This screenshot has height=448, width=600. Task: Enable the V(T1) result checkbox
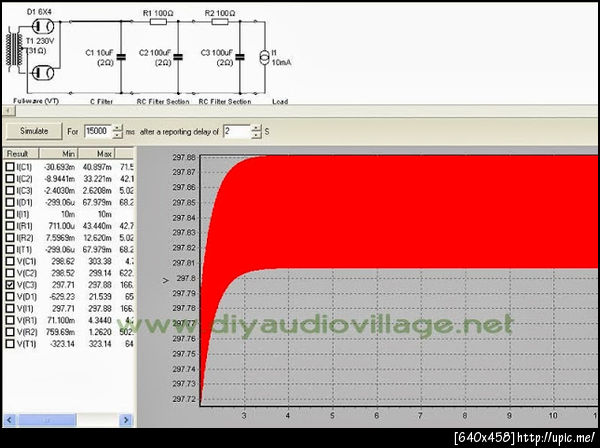point(10,344)
